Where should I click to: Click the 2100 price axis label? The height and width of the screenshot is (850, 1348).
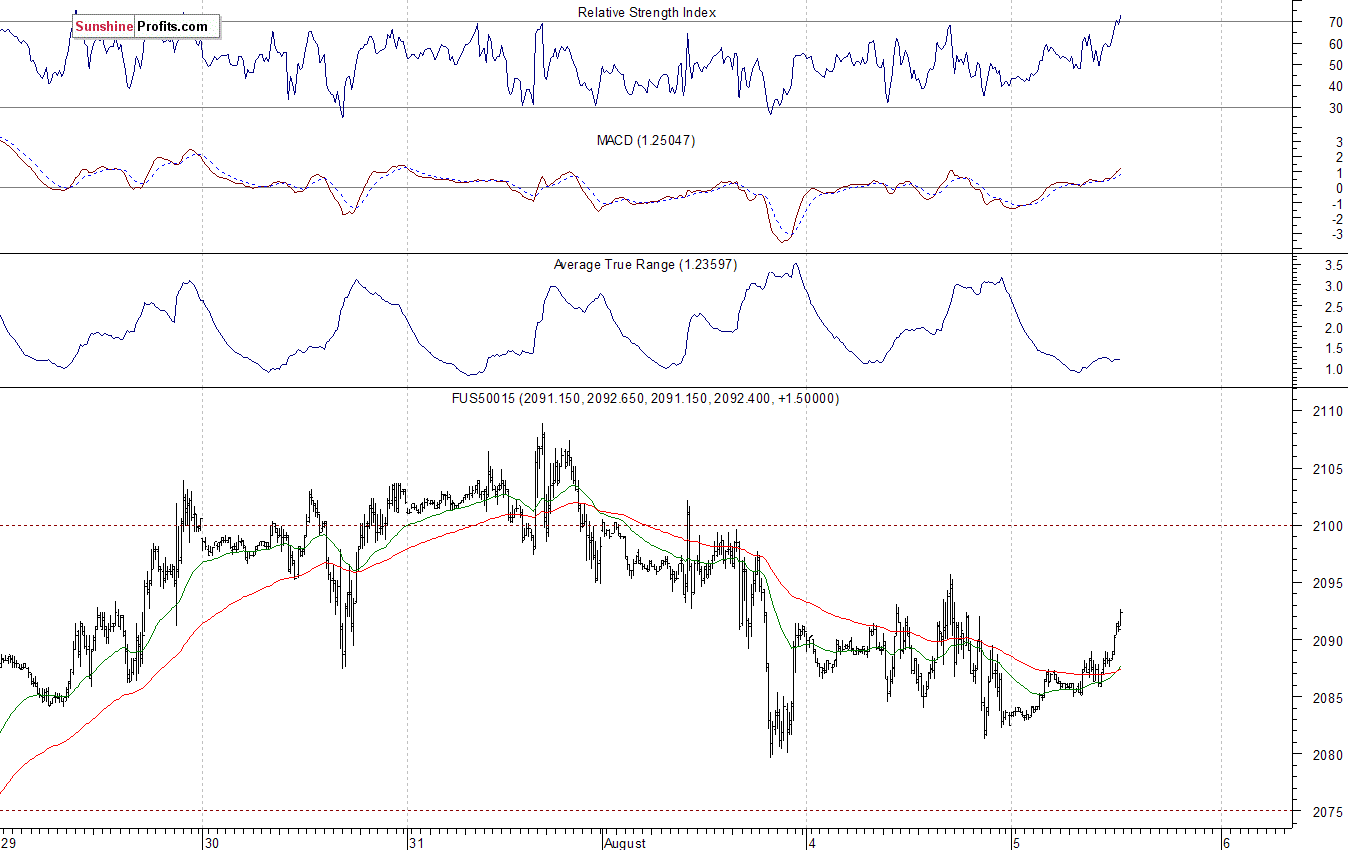tap(1326, 526)
